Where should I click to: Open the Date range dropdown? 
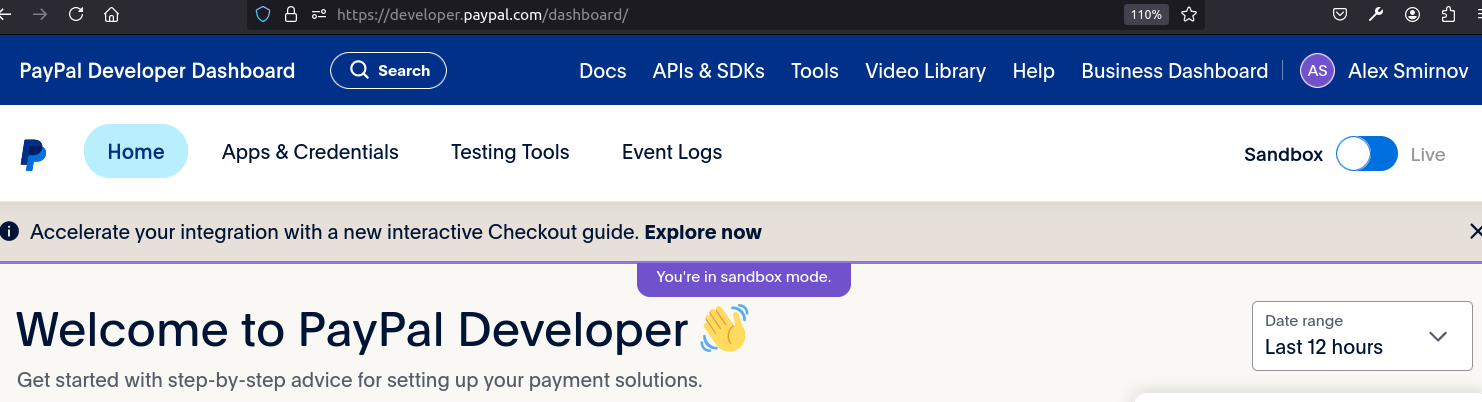coord(1361,336)
